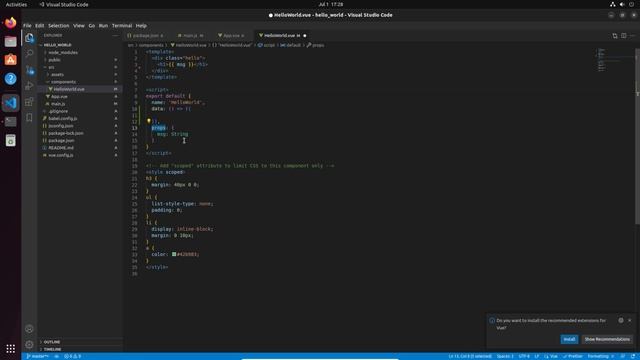
Task: Open Files from the Ubuntu dock
Action: click(x=11, y=42)
